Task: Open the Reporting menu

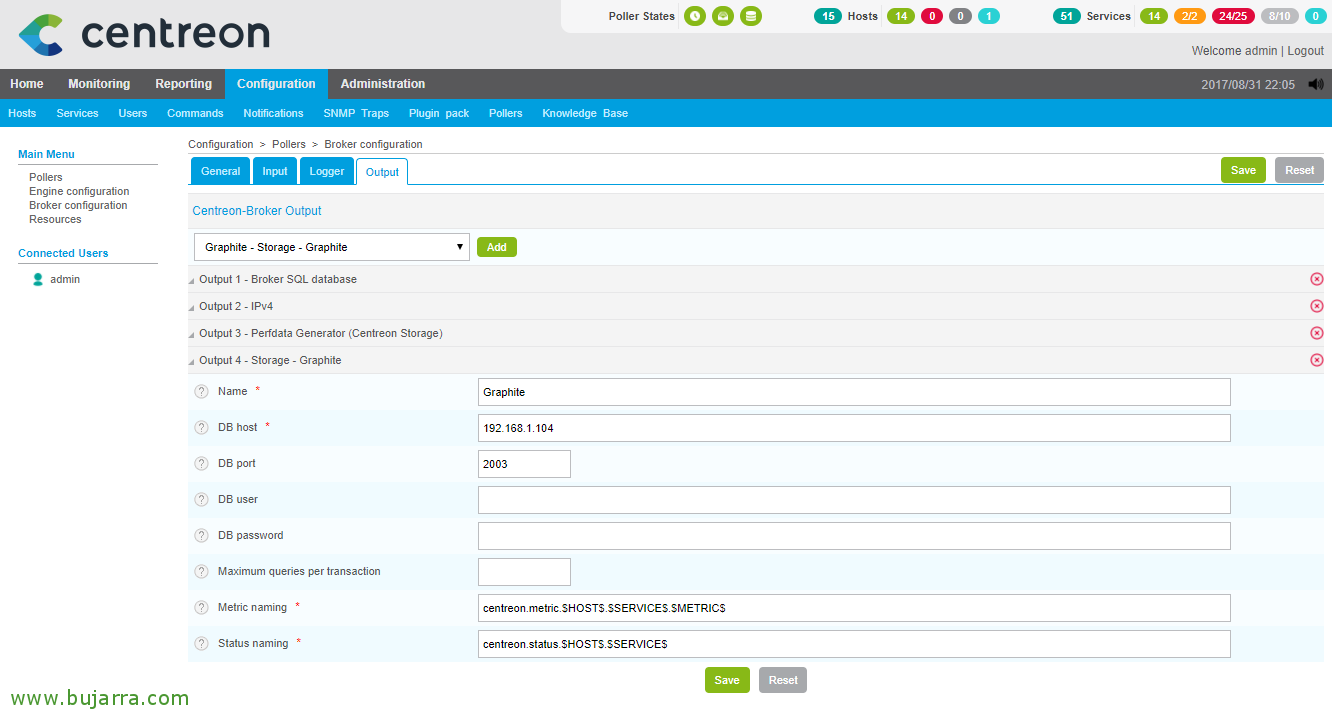Action: click(184, 84)
